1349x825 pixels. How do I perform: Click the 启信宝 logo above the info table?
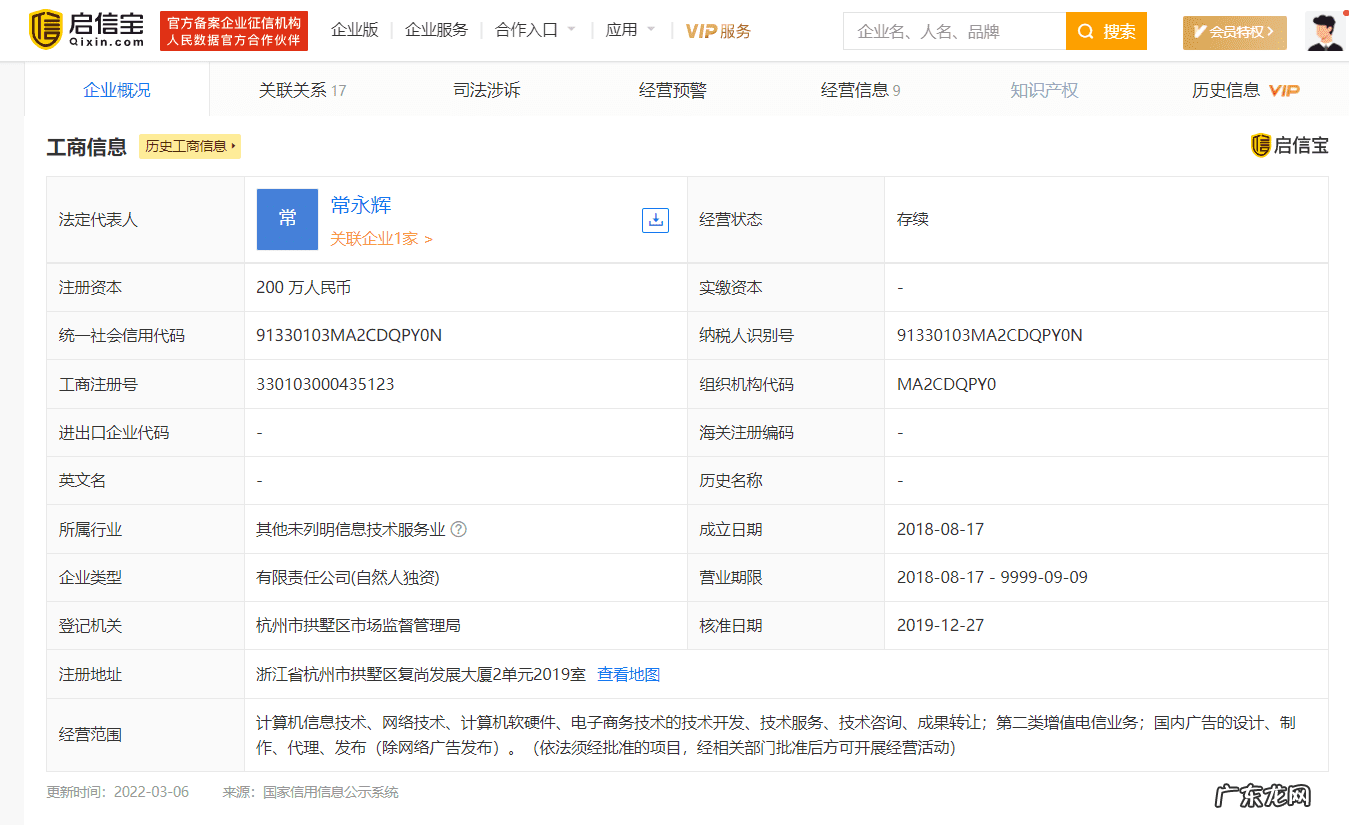tap(1289, 145)
